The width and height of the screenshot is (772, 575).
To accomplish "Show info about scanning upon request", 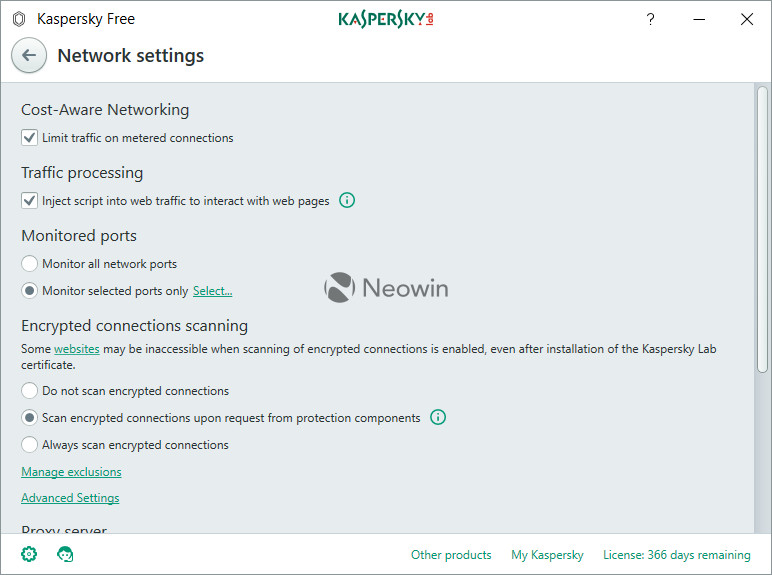I will click(438, 417).
